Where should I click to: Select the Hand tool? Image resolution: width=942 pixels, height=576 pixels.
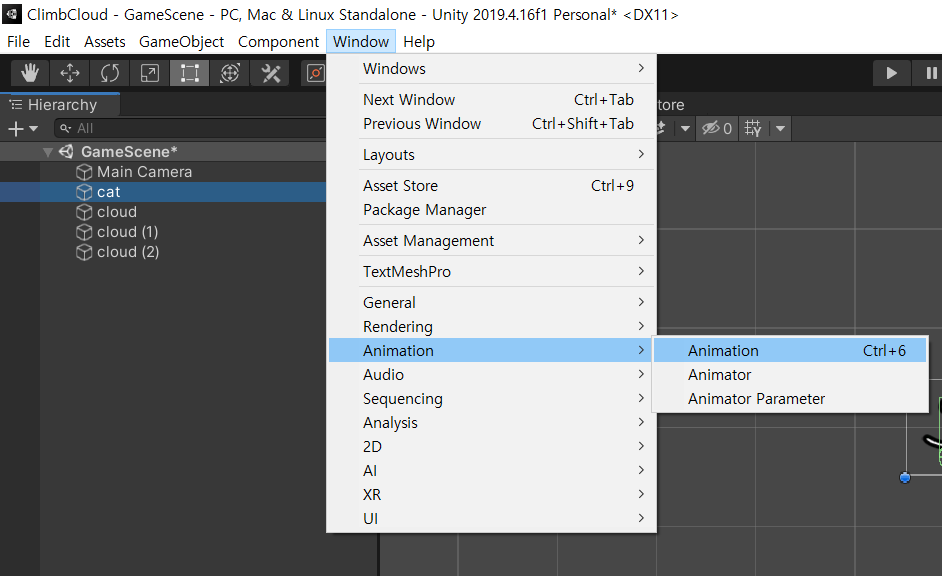30,73
